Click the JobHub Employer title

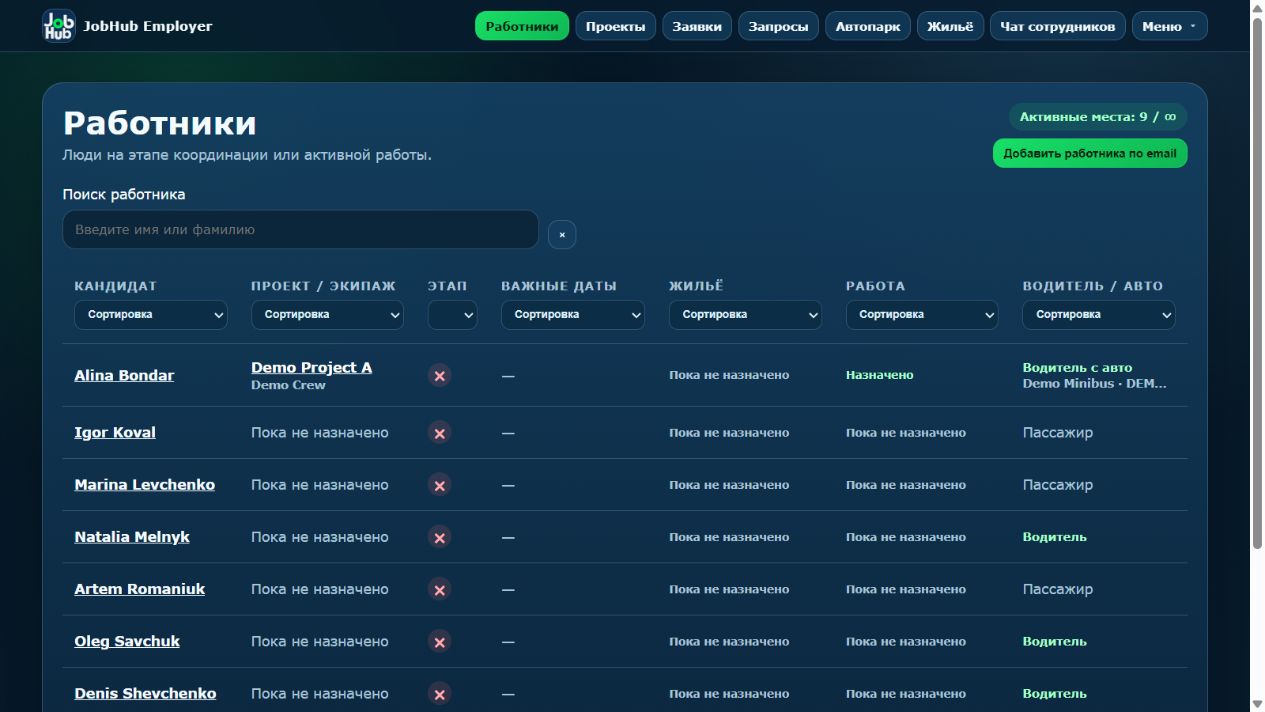[148, 26]
